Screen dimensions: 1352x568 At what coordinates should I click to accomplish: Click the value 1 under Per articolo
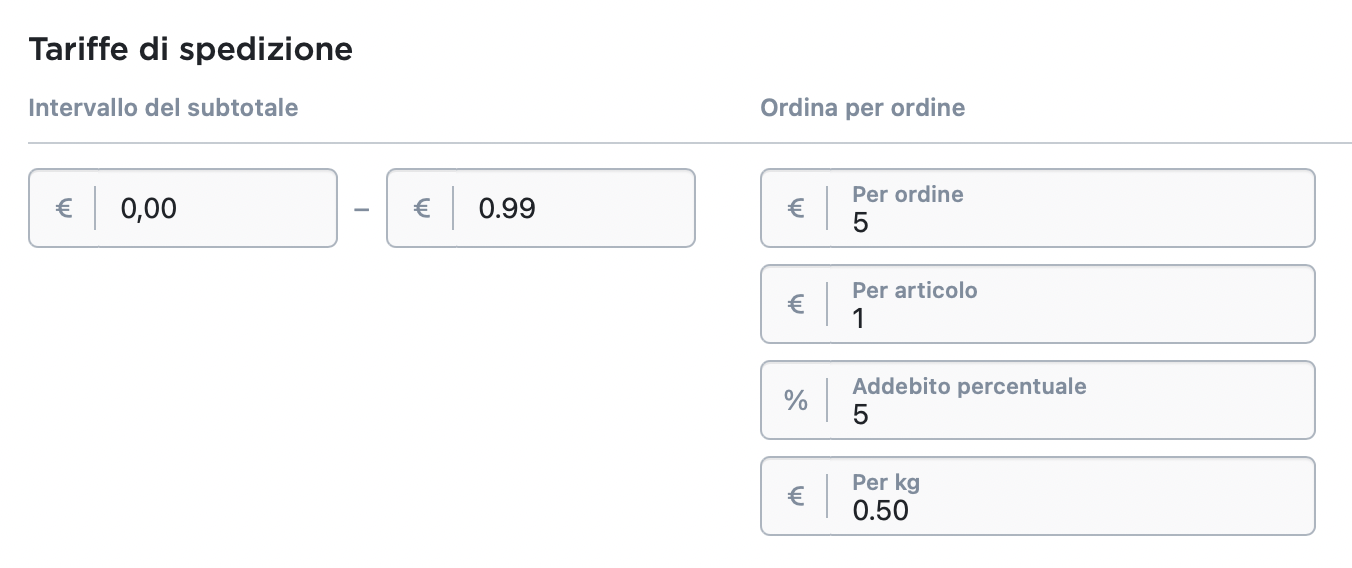[859, 319]
